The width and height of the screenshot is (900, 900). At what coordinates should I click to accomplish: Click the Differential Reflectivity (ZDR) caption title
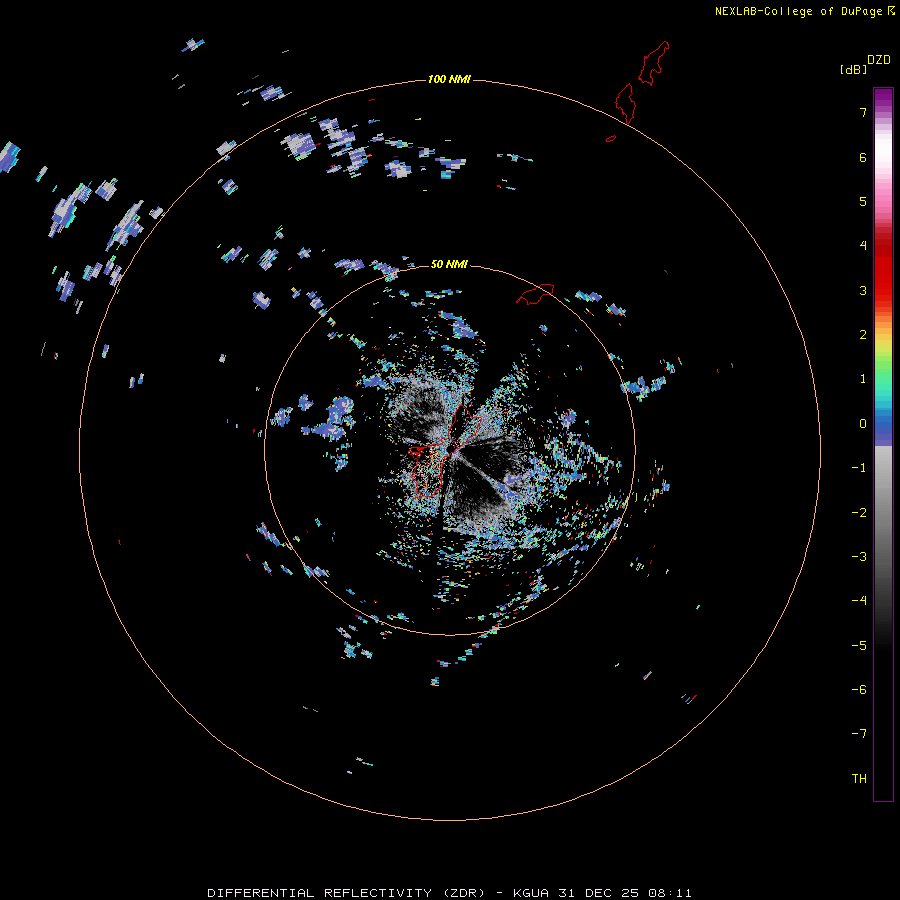tap(346, 893)
